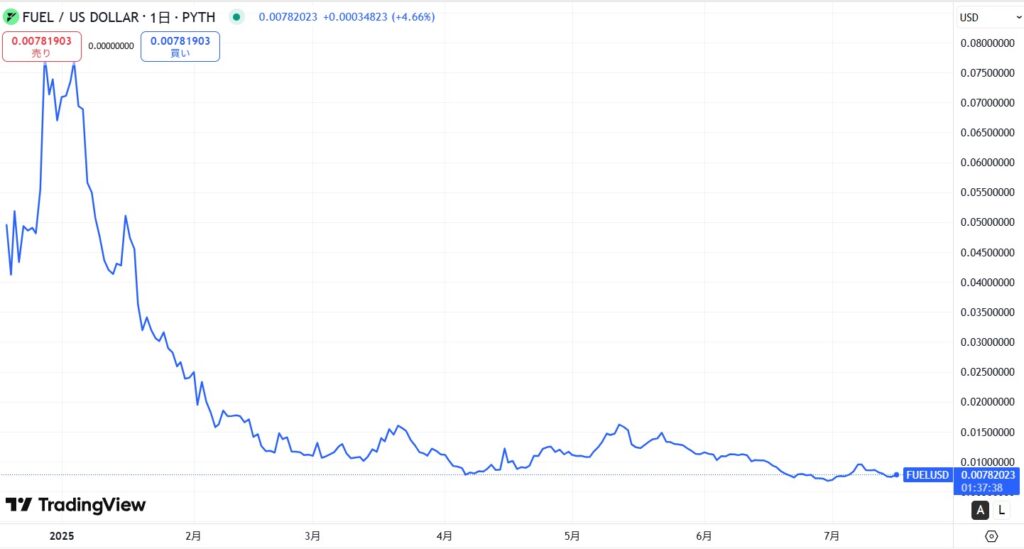
Task: Open chart settings gear icon
Action: tap(991, 536)
